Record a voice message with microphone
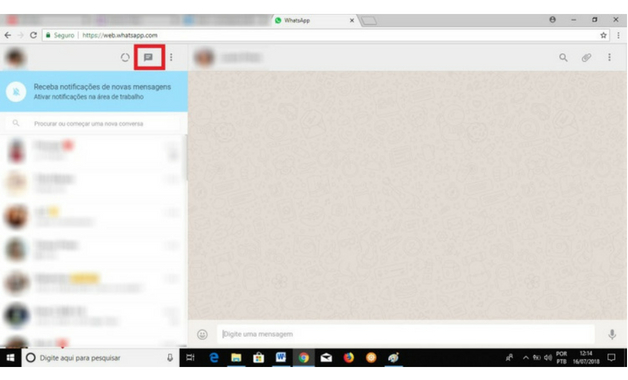This screenshot has height=380, width=628. (x=612, y=334)
